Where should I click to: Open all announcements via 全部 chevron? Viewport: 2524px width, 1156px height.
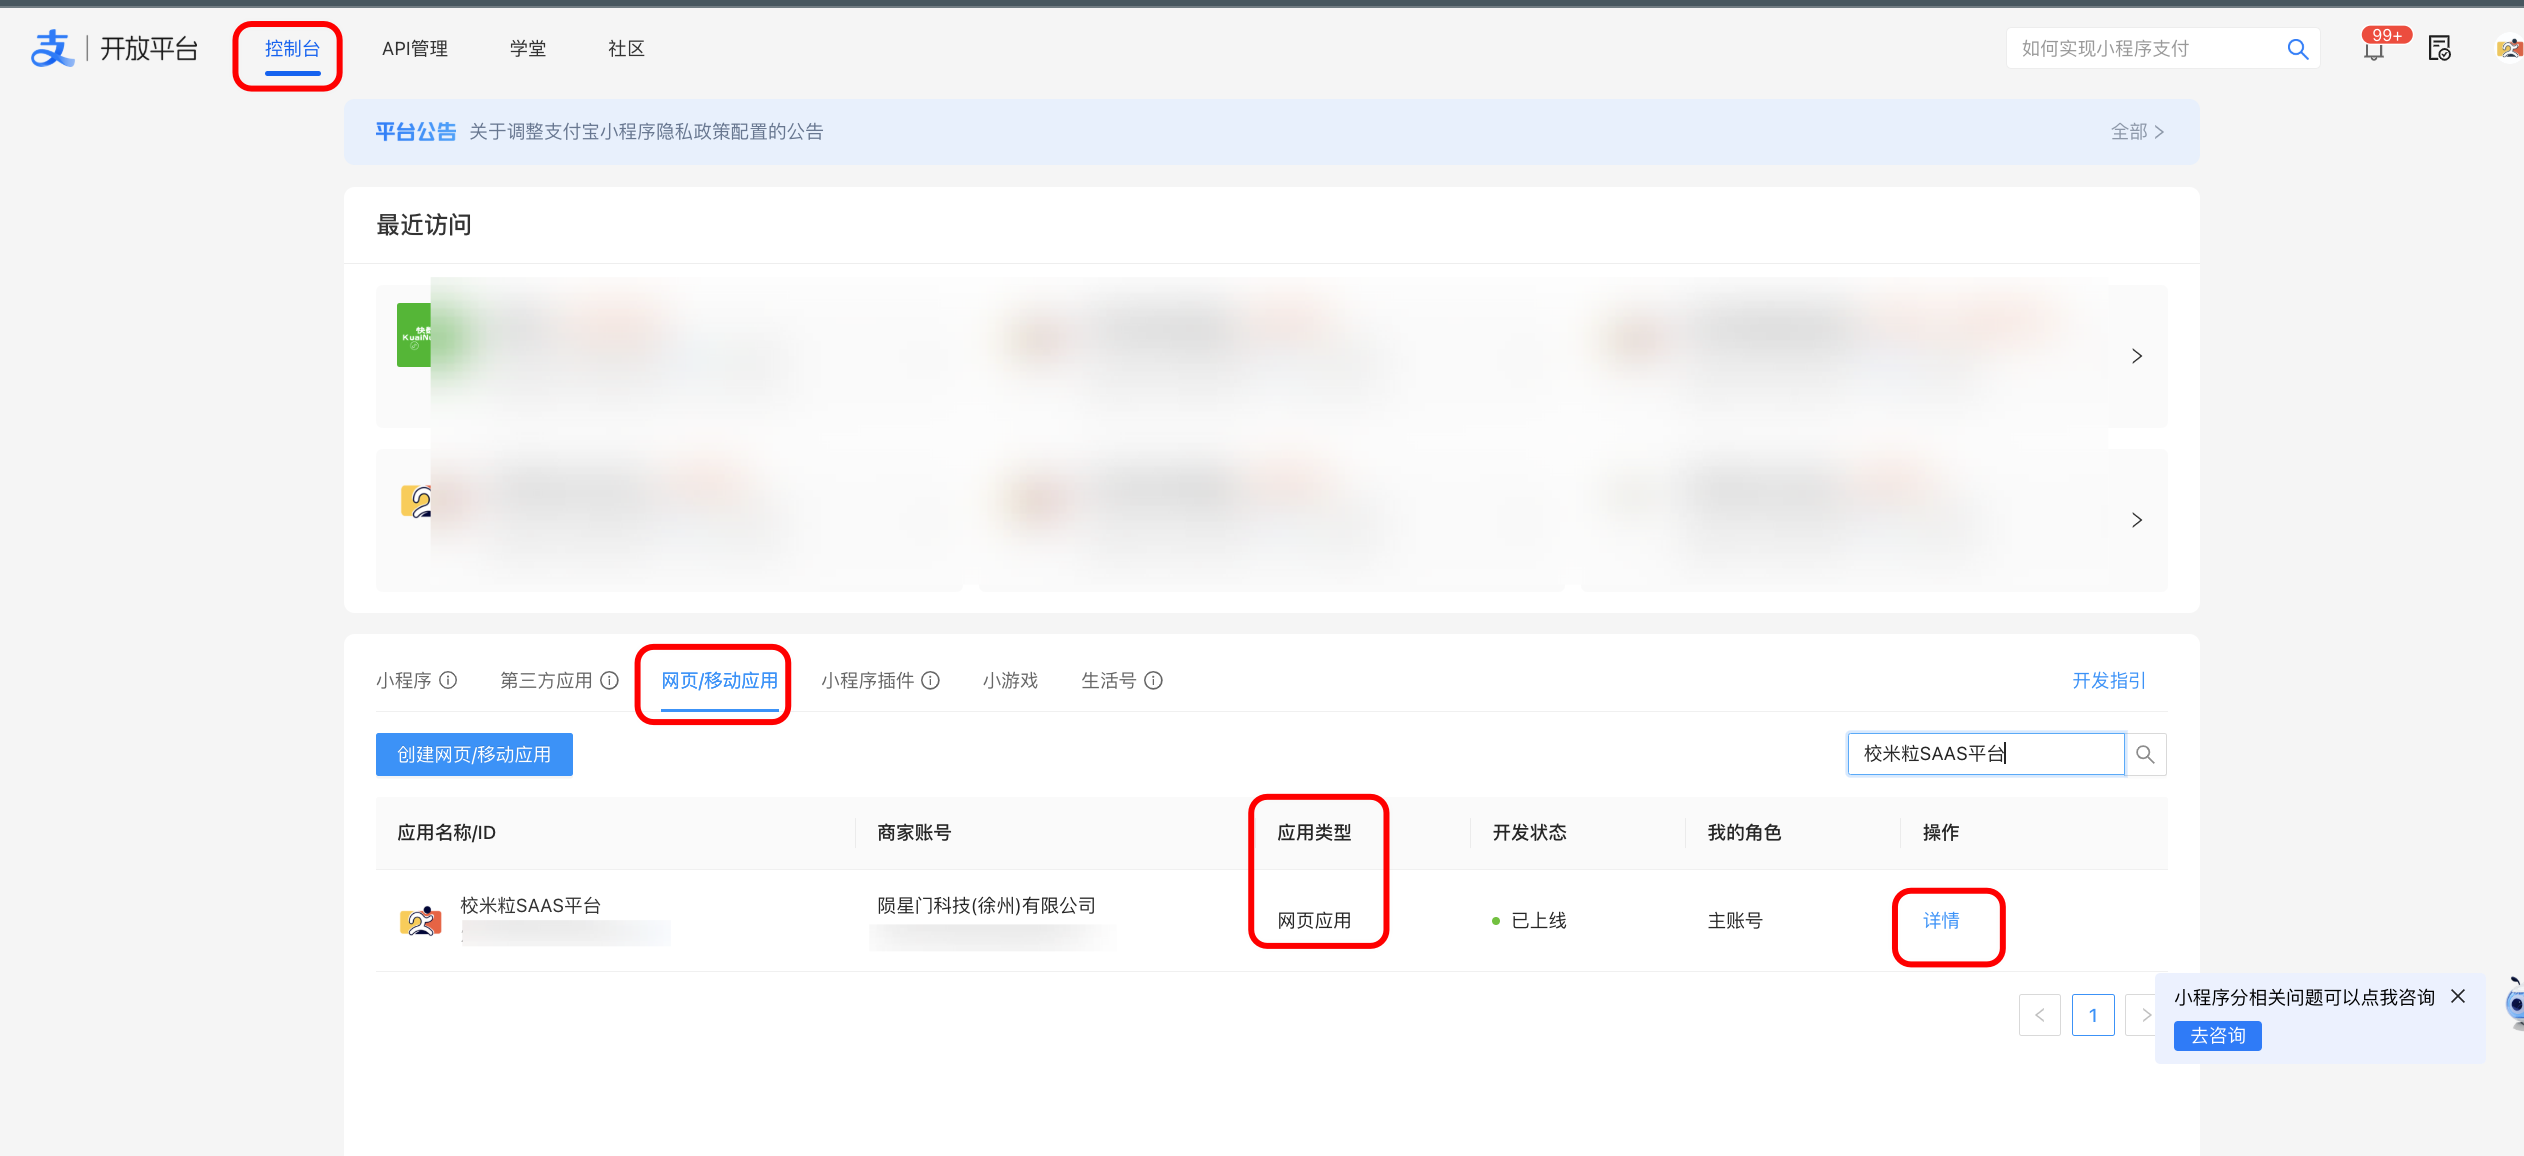(x=2136, y=131)
